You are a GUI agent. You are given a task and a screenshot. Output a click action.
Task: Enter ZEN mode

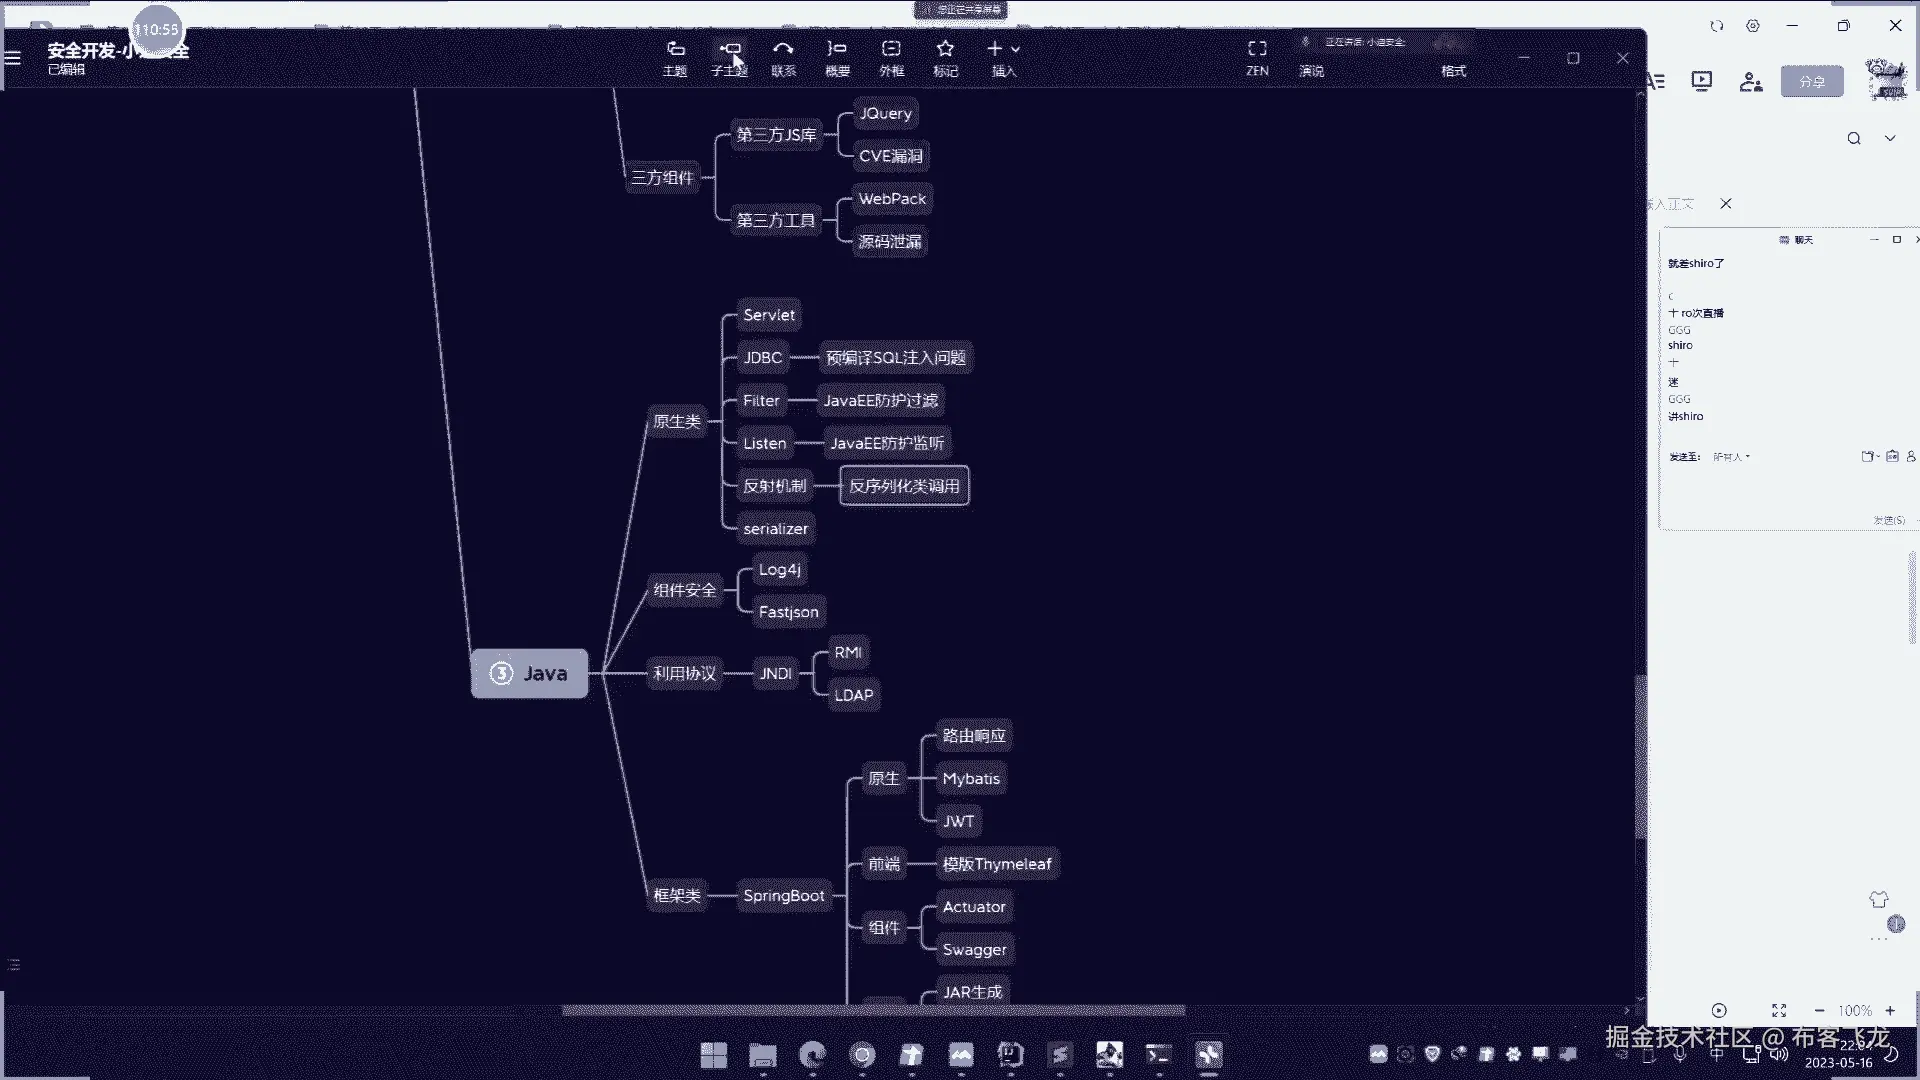[1257, 57]
